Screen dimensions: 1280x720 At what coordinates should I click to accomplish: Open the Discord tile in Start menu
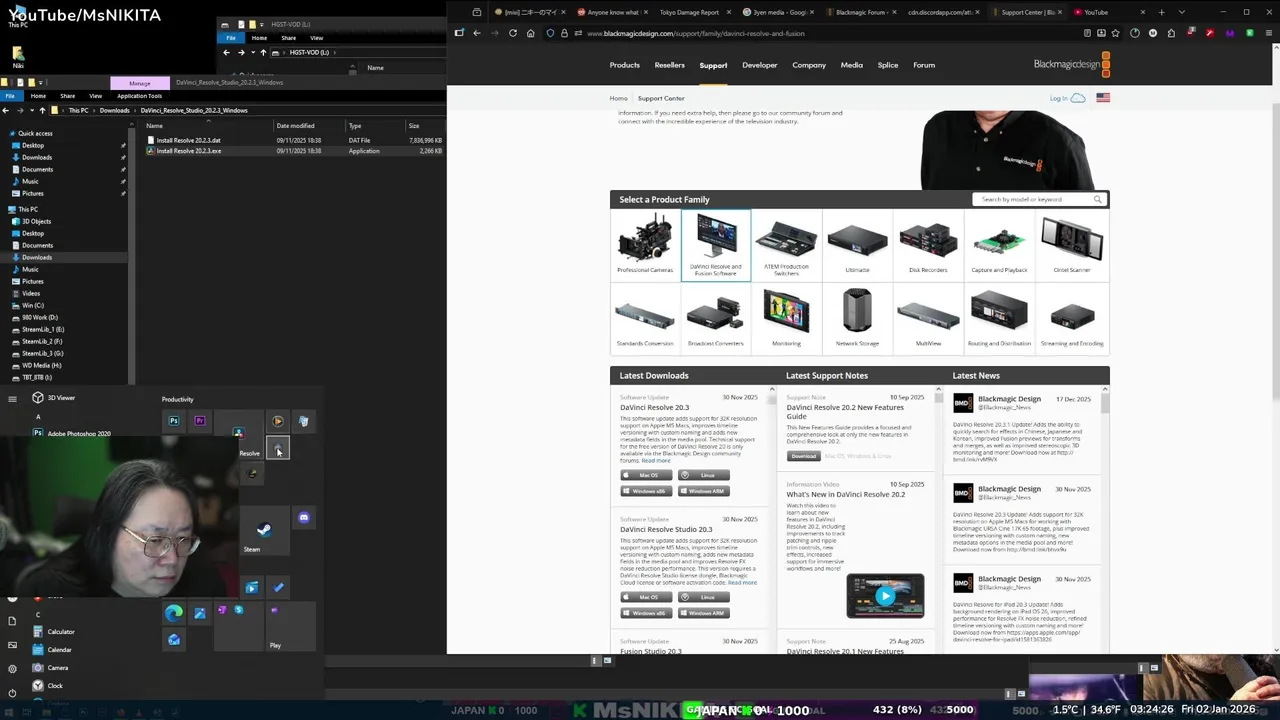click(x=304, y=518)
